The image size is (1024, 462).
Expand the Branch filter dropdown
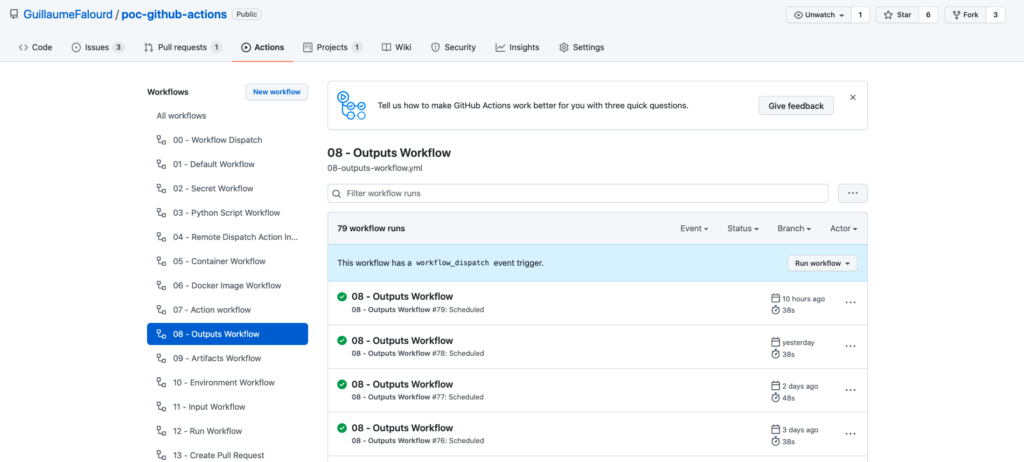tap(794, 229)
